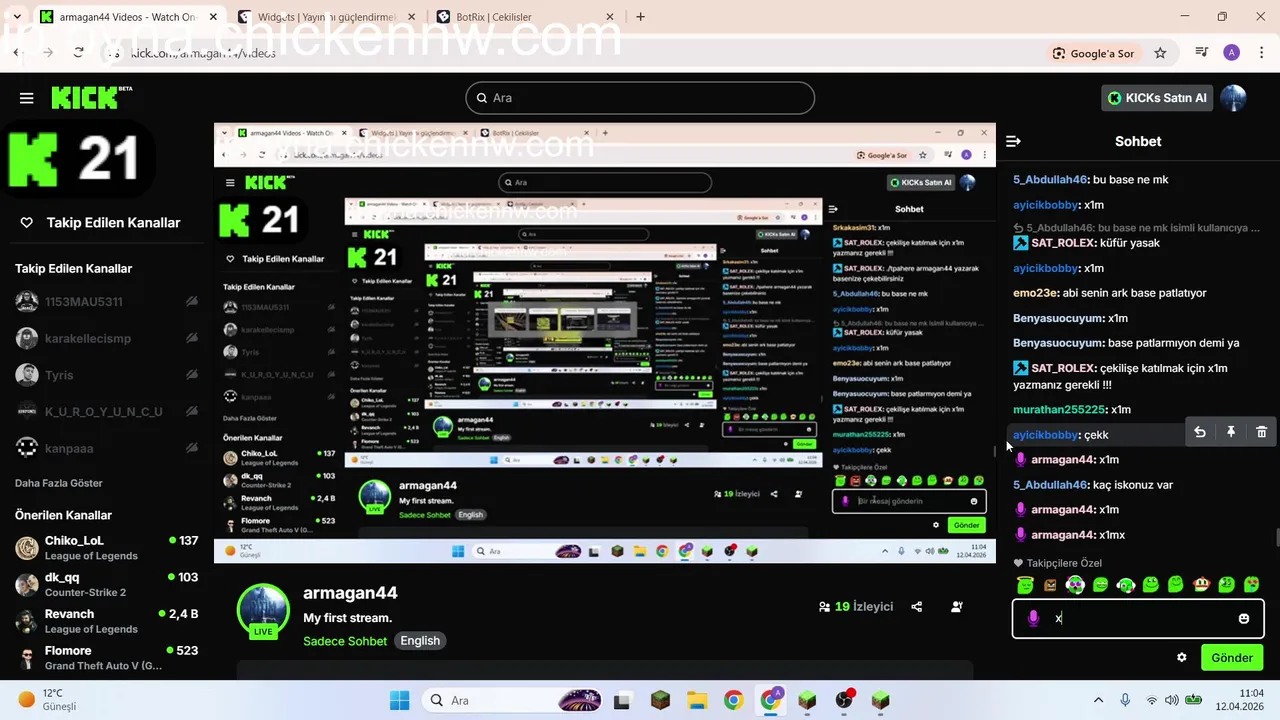Click username emo23e in chat
This screenshot has width=1280, height=720.
click(1035, 293)
